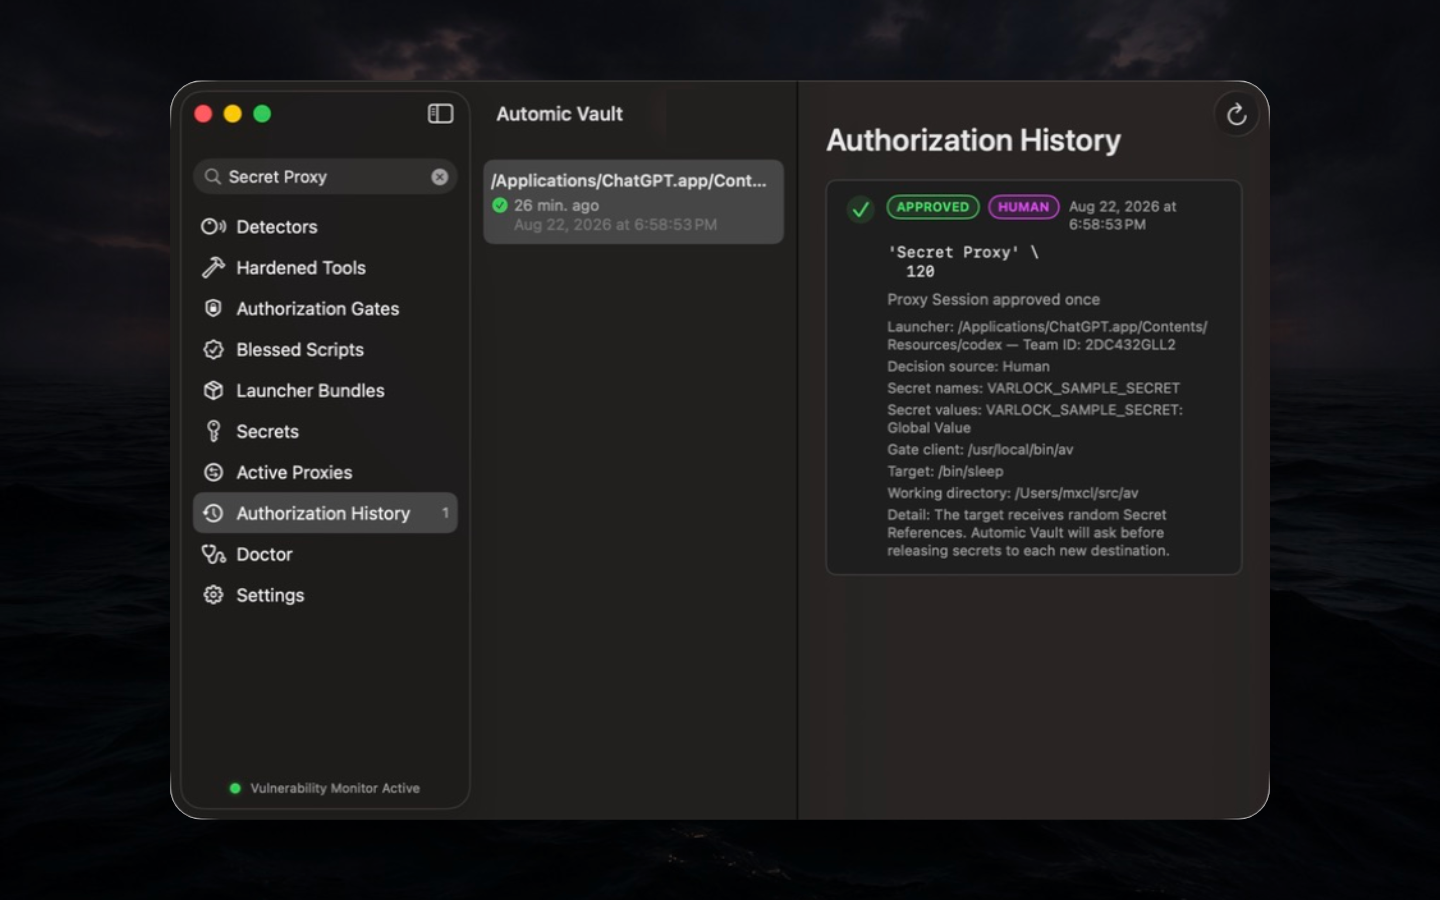Viewport: 1440px width, 900px height.
Task: Click the Working directory line
Action: [1012, 493]
